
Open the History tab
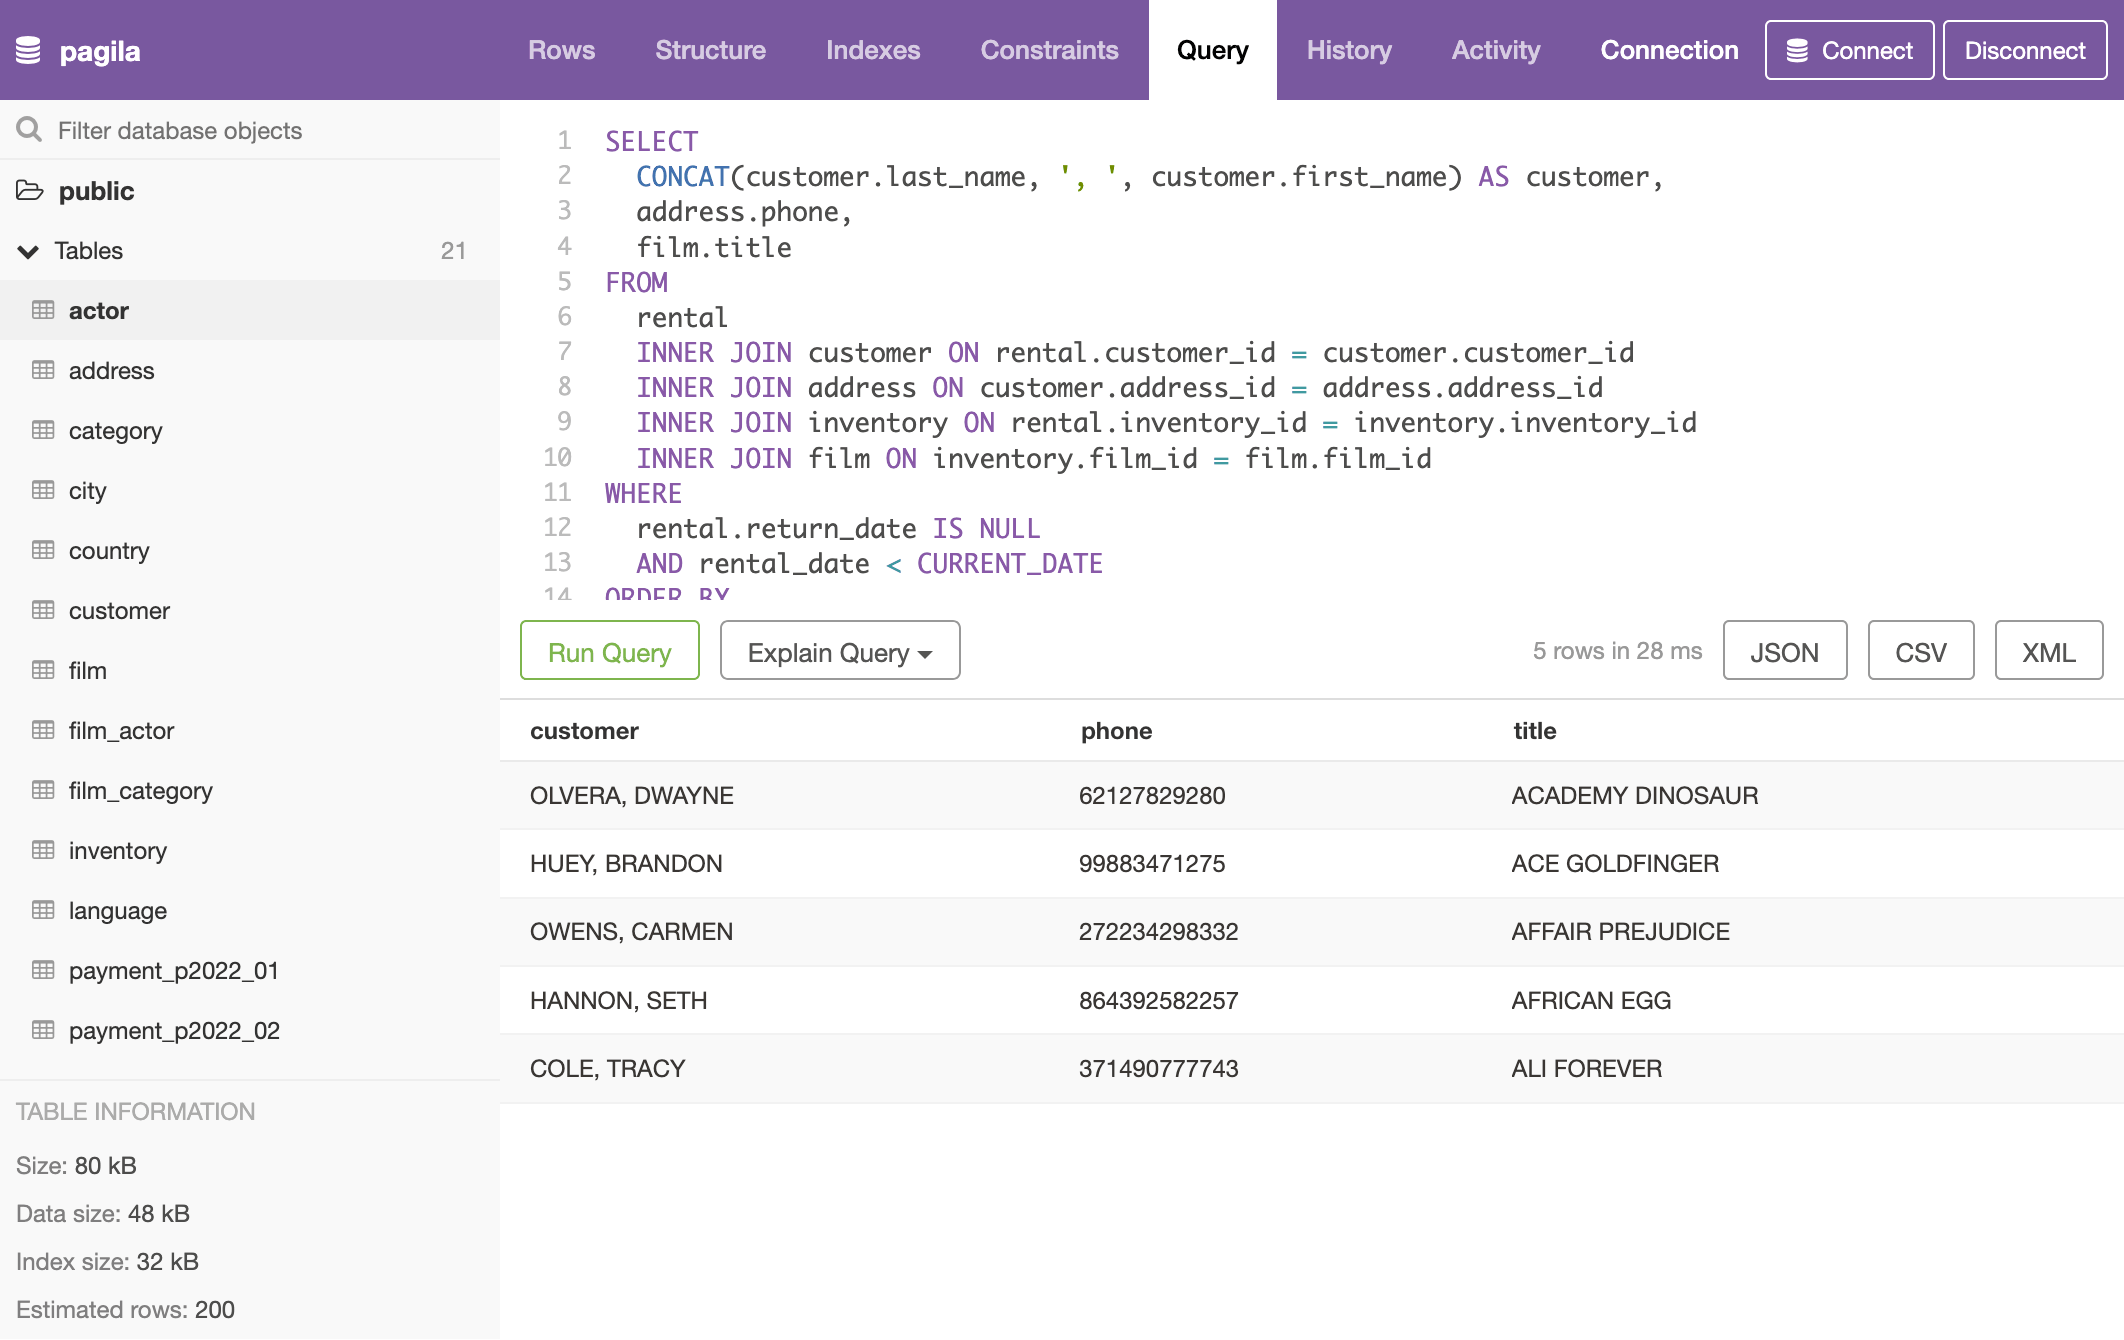1348,50
